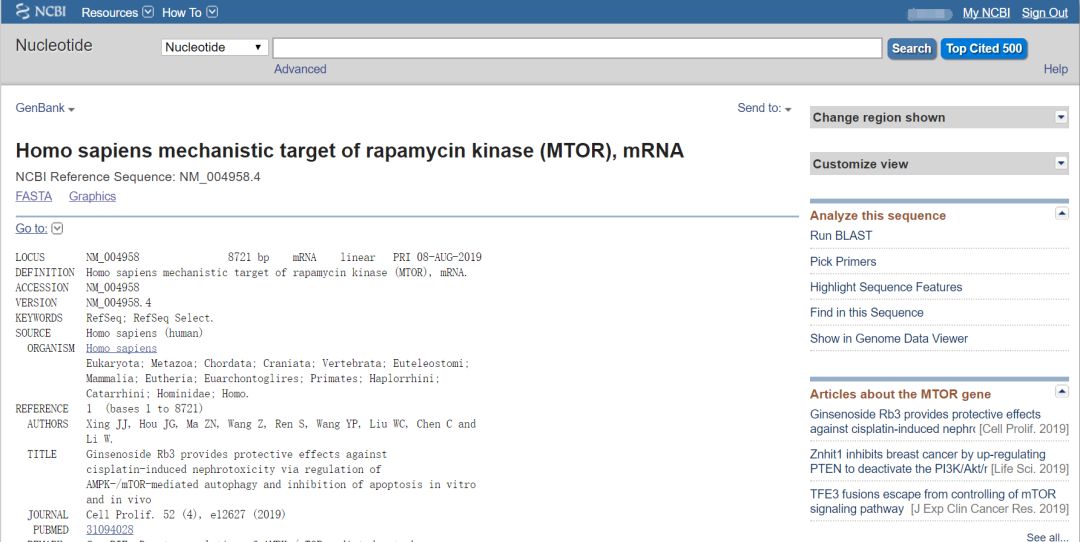The height and width of the screenshot is (542, 1080).
Task: Click the NCBI logo
Action: tap(41, 12)
